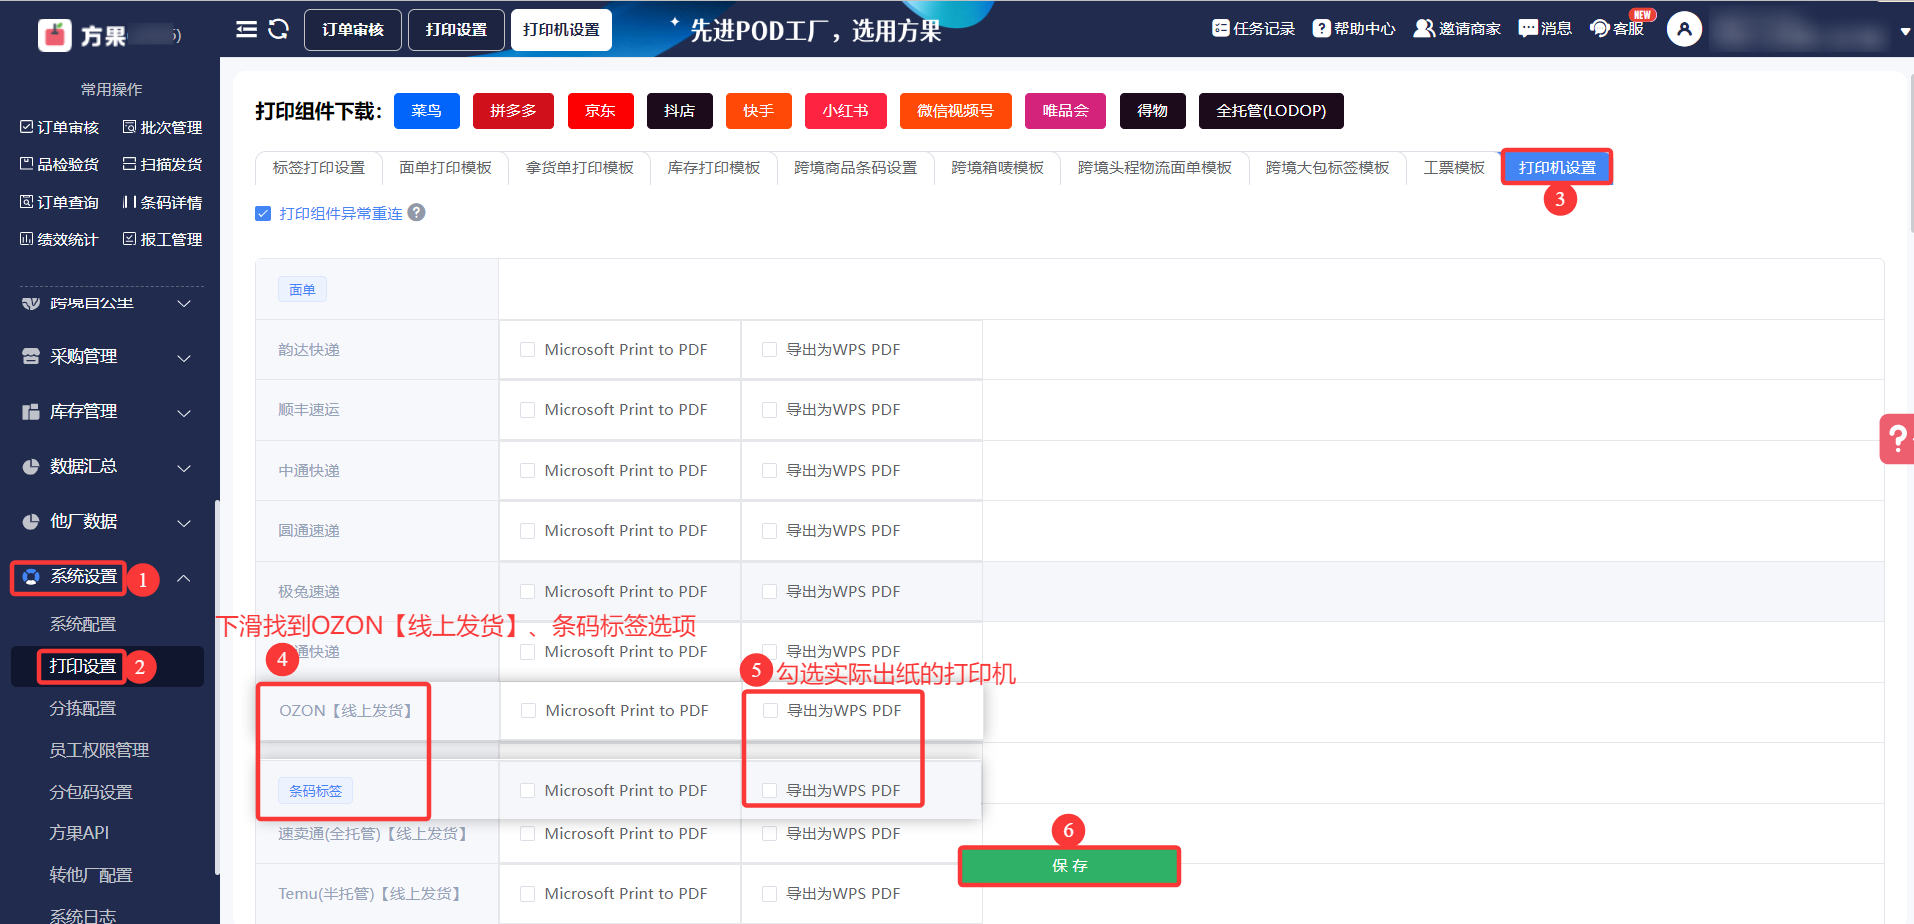Toggle the sidebar with the hamburger icon
This screenshot has width=1914, height=924.
(x=246, y=29)
